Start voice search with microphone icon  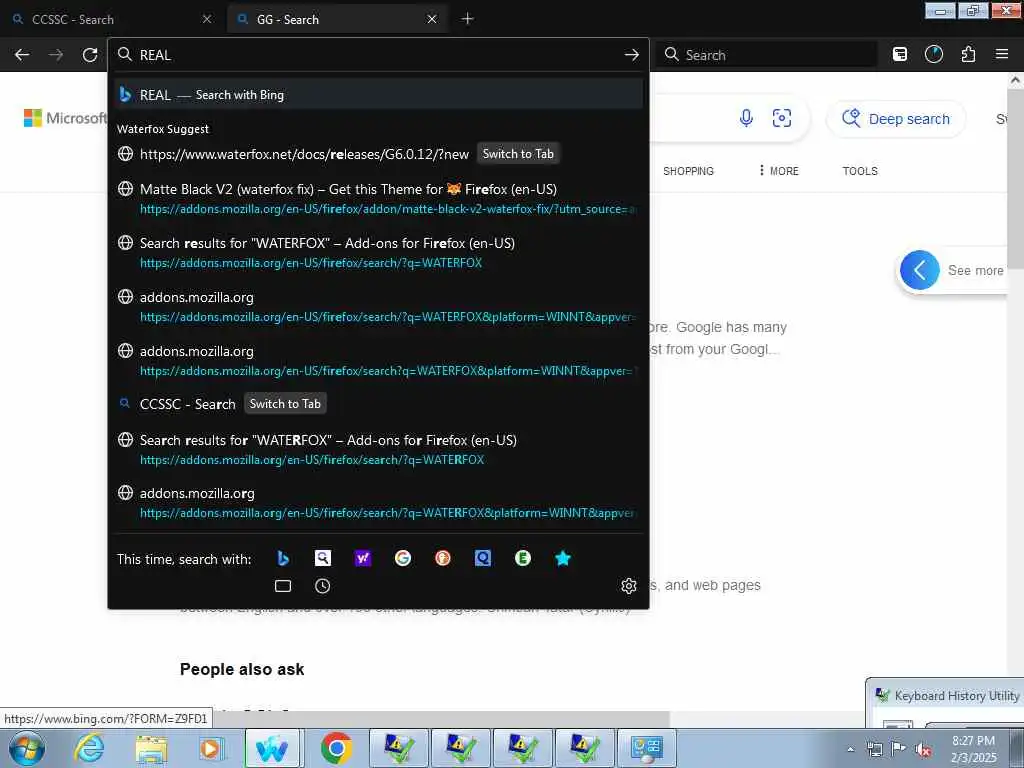(746, 118)
